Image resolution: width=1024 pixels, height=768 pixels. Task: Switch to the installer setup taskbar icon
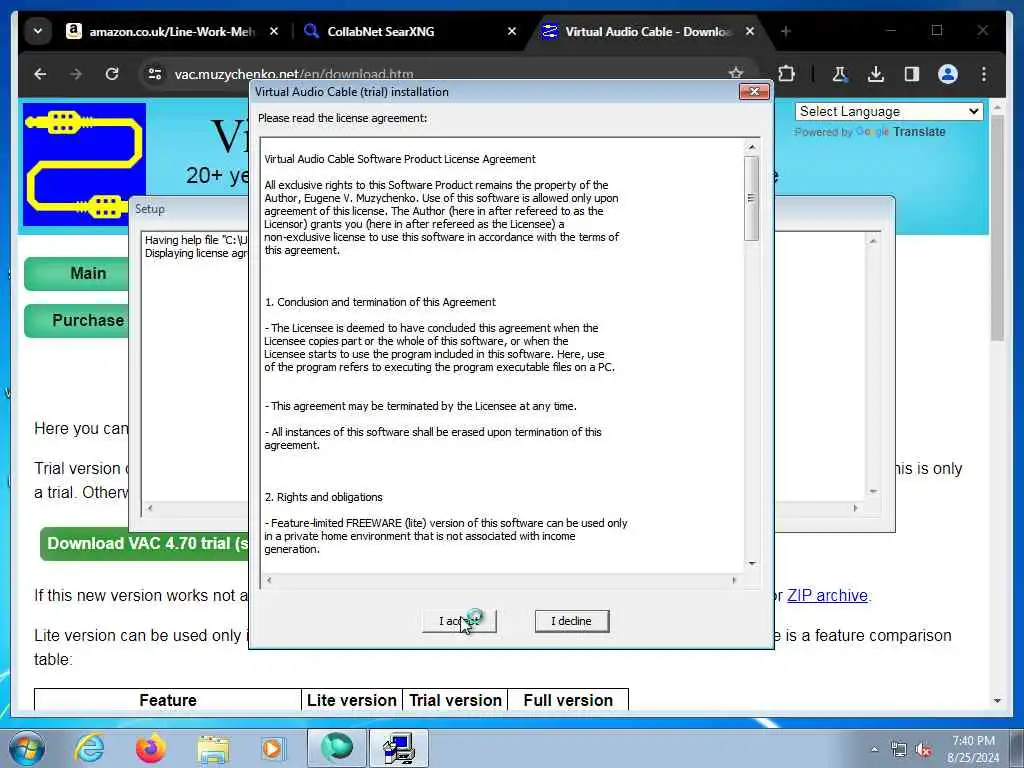click(x=398, y=748)
